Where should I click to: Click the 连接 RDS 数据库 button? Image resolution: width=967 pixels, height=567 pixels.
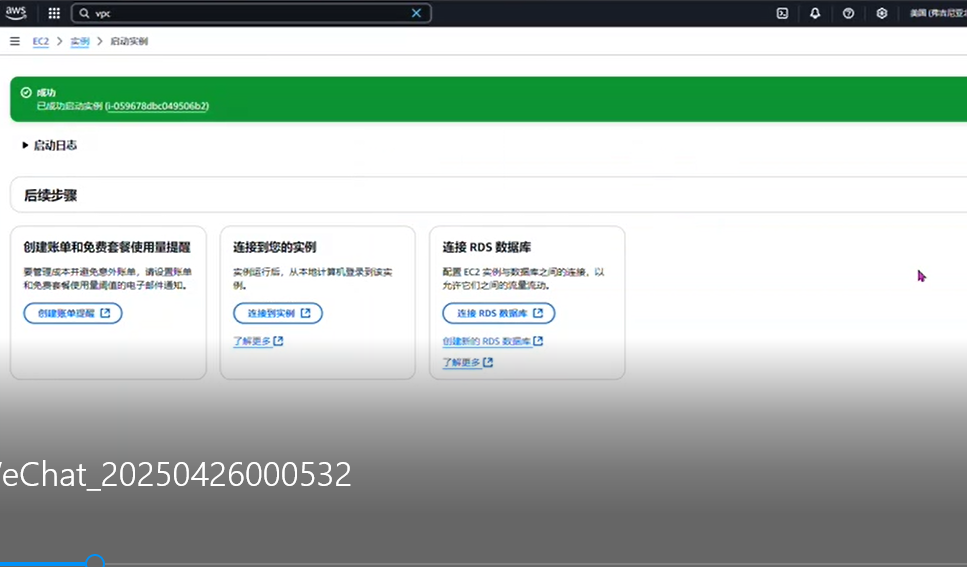tap(498, 313)
